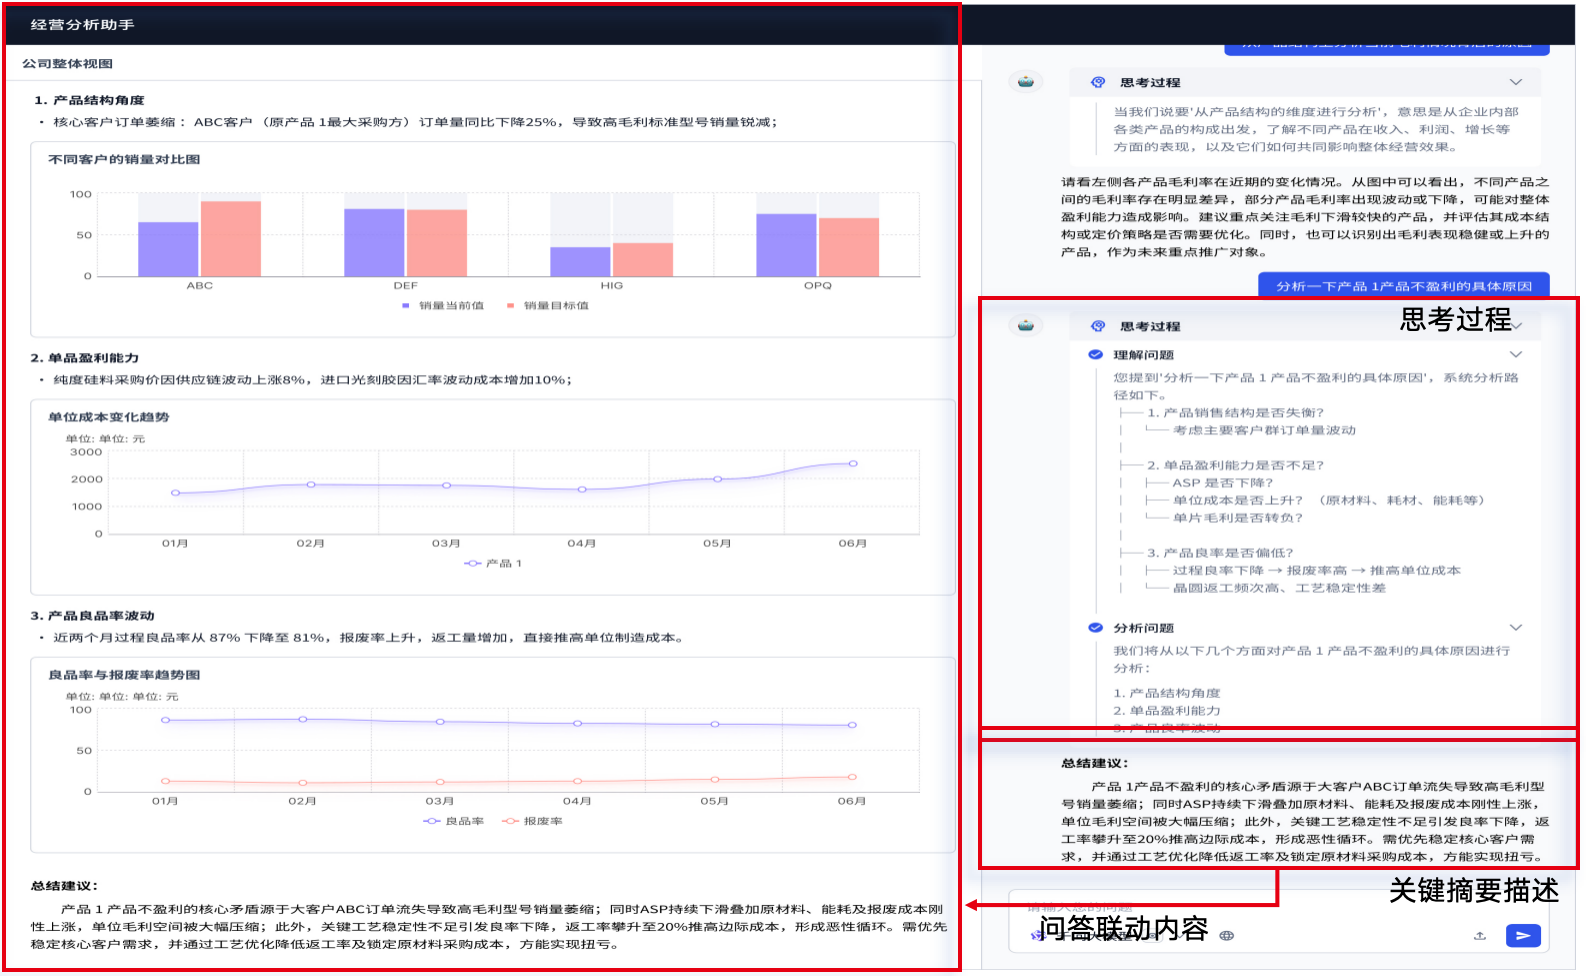The height and width of the screenshot is (976, 1586).
Task: Click tree item 单位成本是否上升?
Action: [1238, 500]
